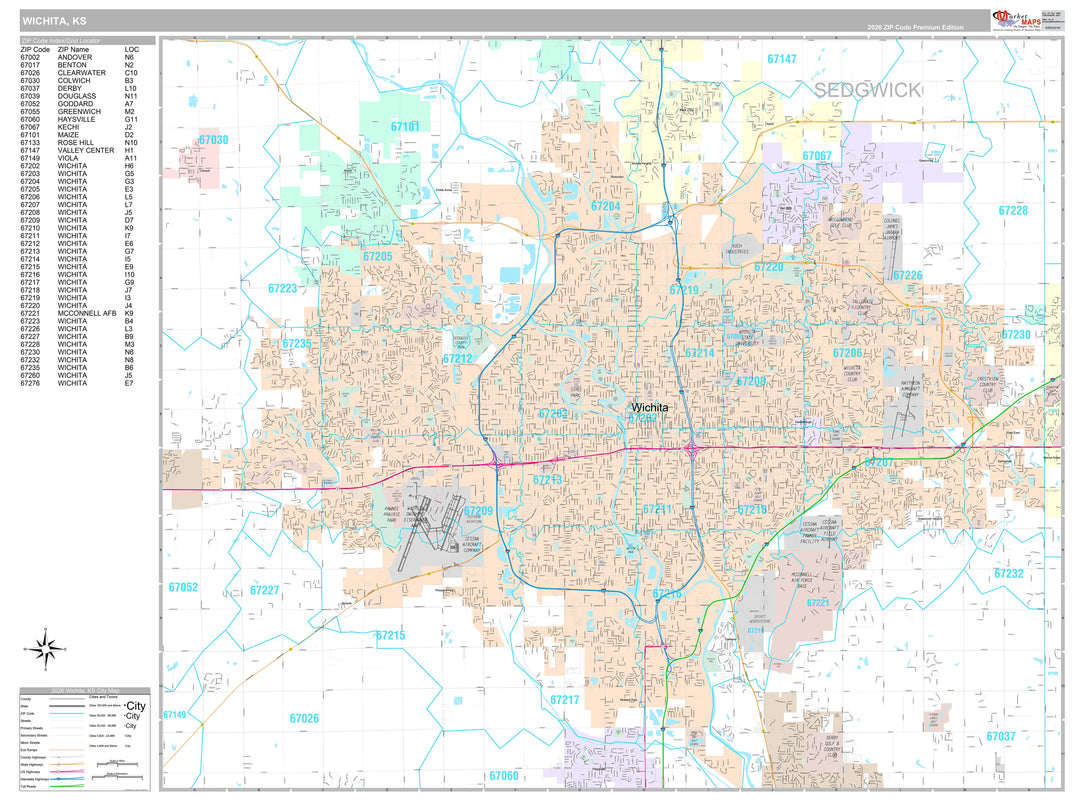Click the 67204 ZIP label on map
Screen dimensions: 1080x802
605,205
